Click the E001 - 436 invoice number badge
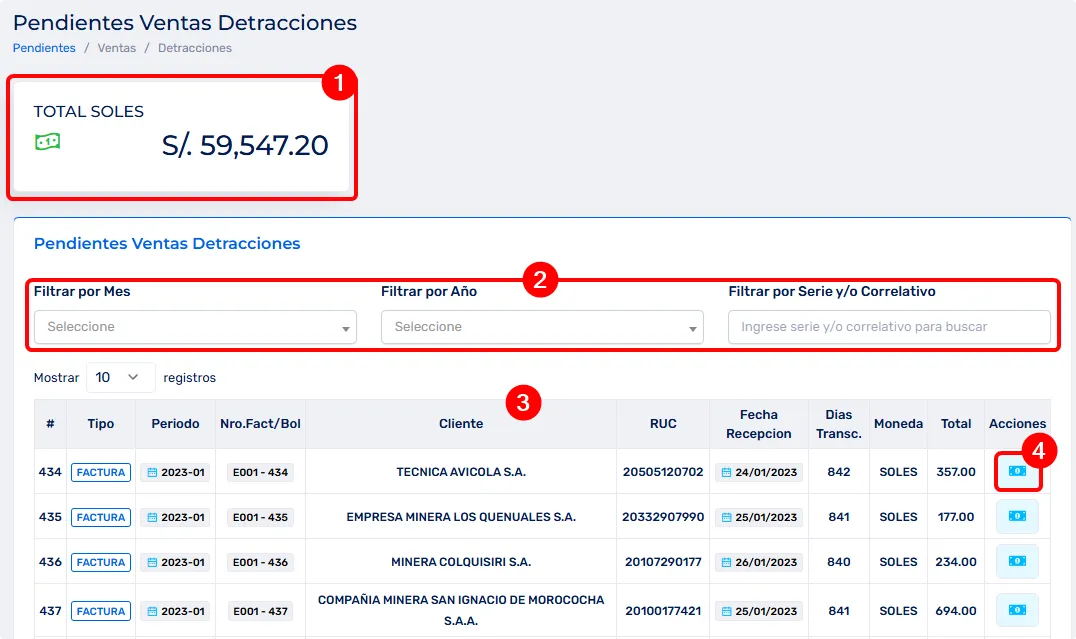This screenshot has width=1076, height=639. pyautogui.click(x=260, y=562)
